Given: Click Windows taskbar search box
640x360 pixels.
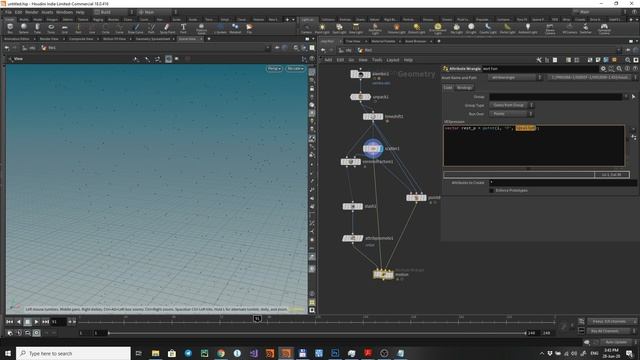Looking at the screenshot, I should point(73,353).
